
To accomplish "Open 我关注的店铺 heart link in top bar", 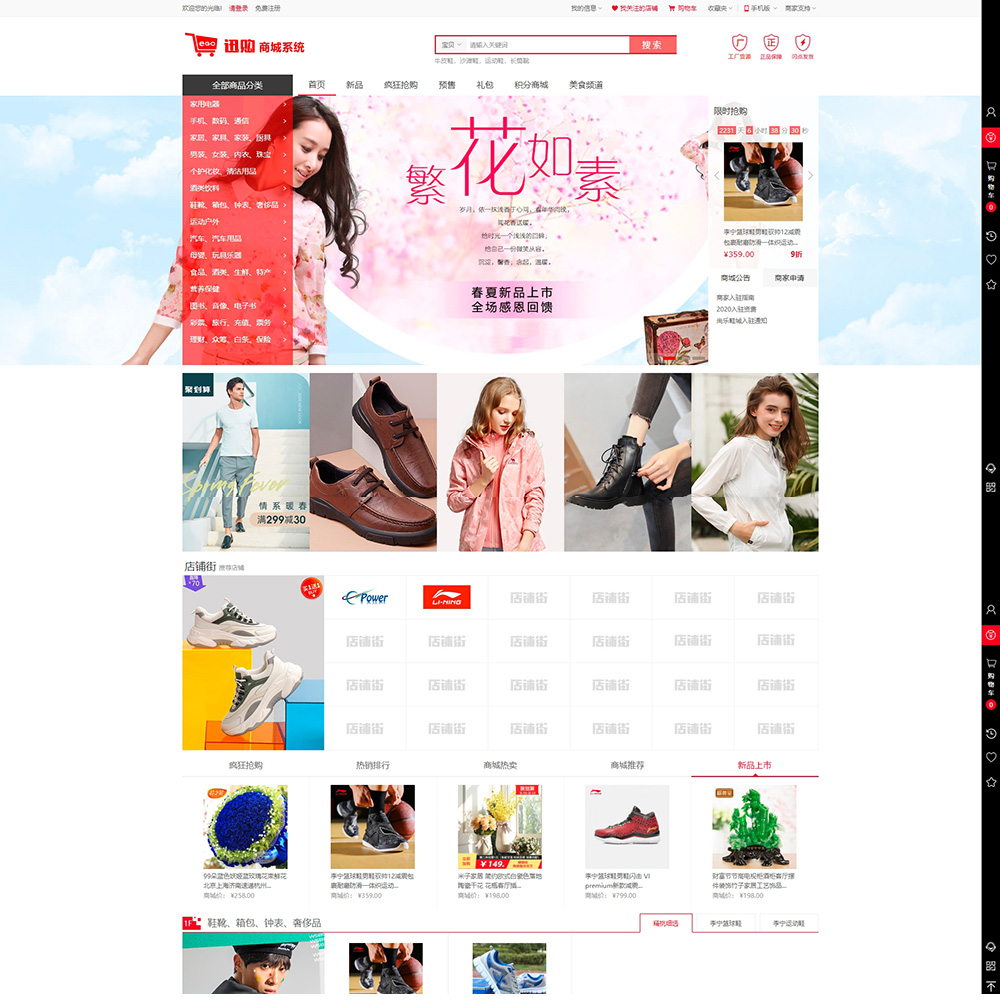I will tap(634, 8).
